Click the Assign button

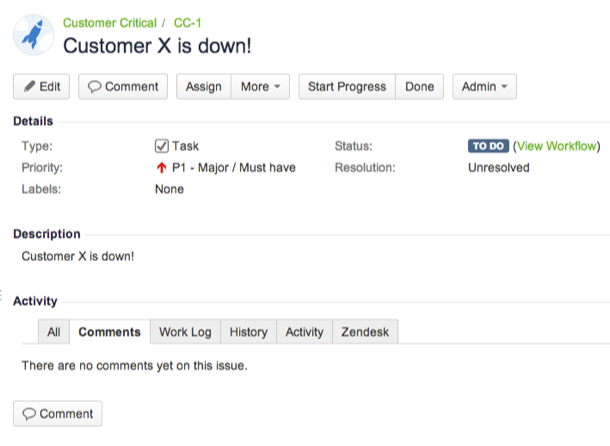[x=204, y=87]
